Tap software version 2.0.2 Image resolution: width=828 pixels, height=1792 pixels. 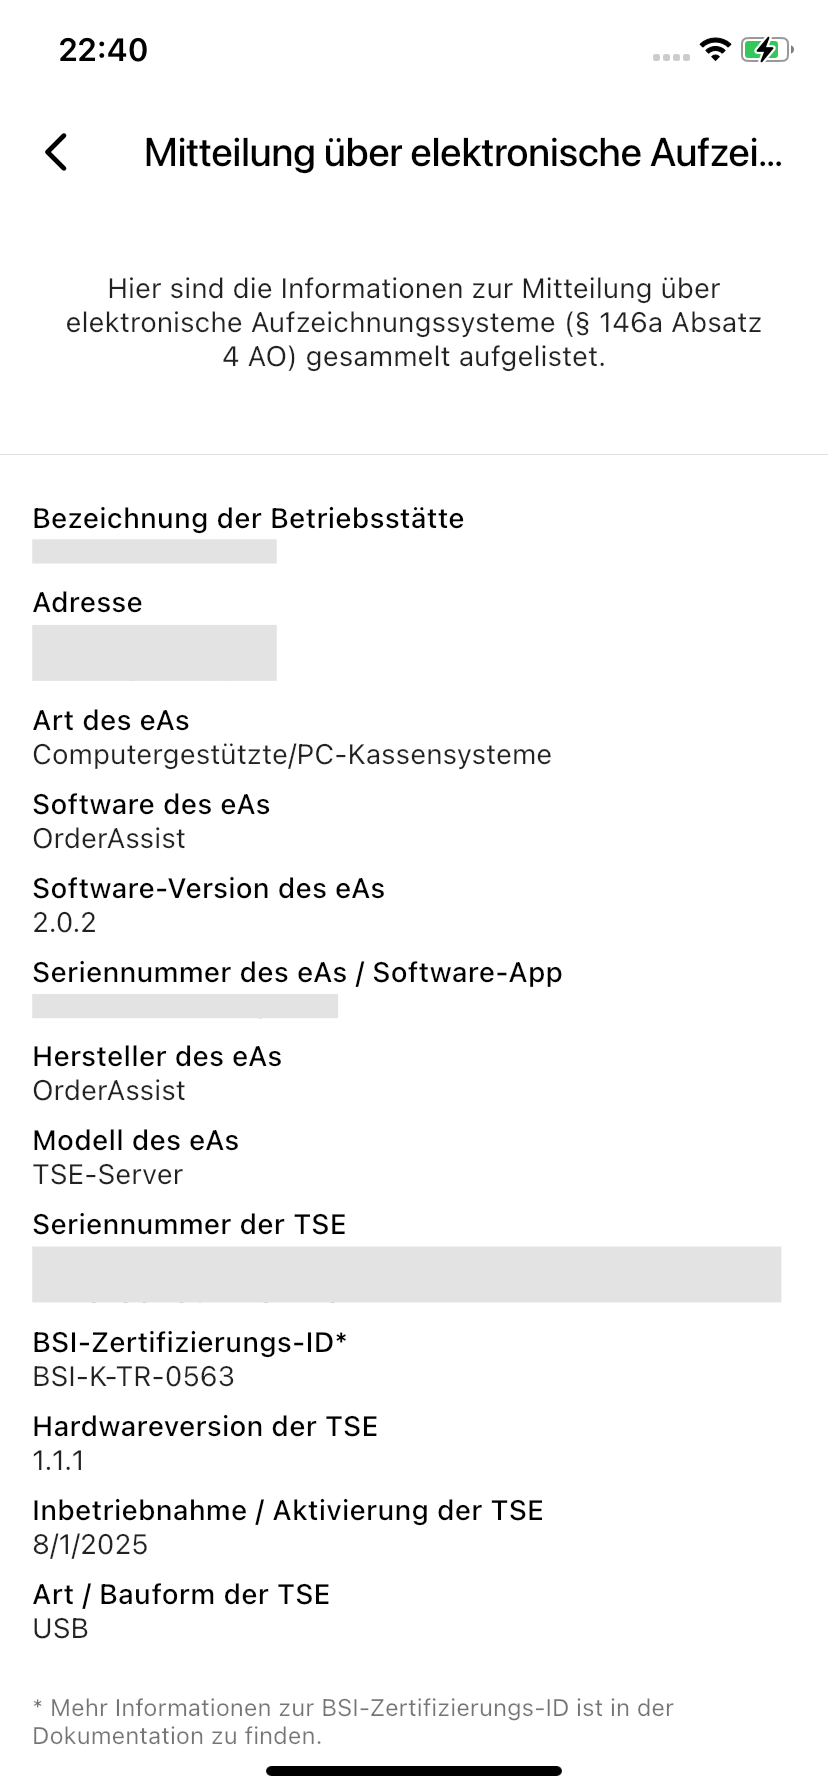pyautogui.click(x=65, y=922)
